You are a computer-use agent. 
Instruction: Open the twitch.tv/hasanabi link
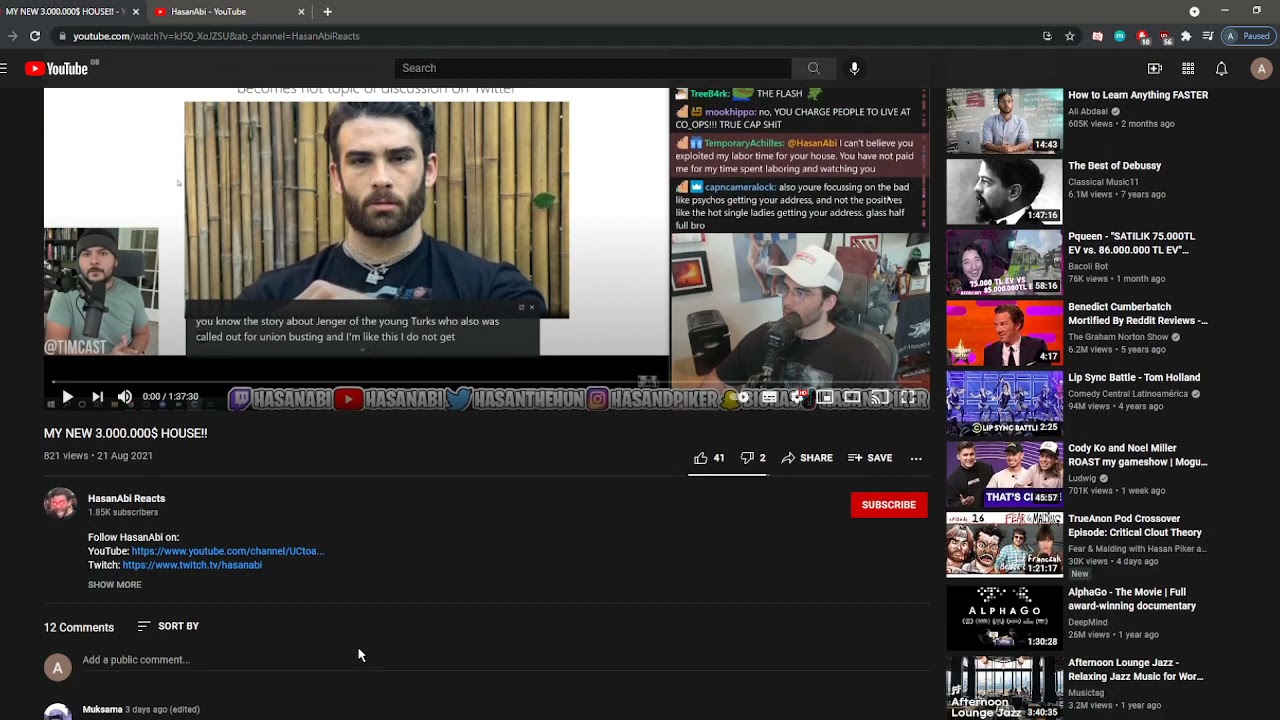(192, 565)
